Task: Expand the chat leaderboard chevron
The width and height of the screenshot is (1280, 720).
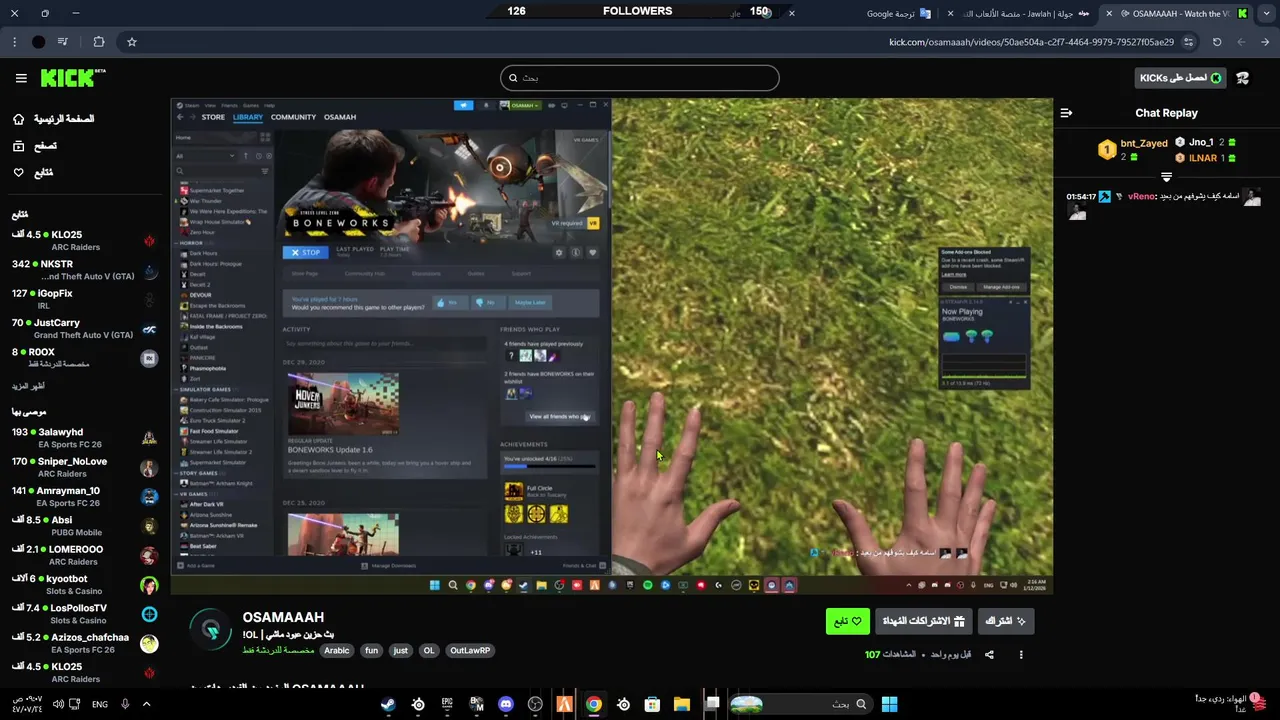Action: pyautogui.click(x=1166, y=177)
